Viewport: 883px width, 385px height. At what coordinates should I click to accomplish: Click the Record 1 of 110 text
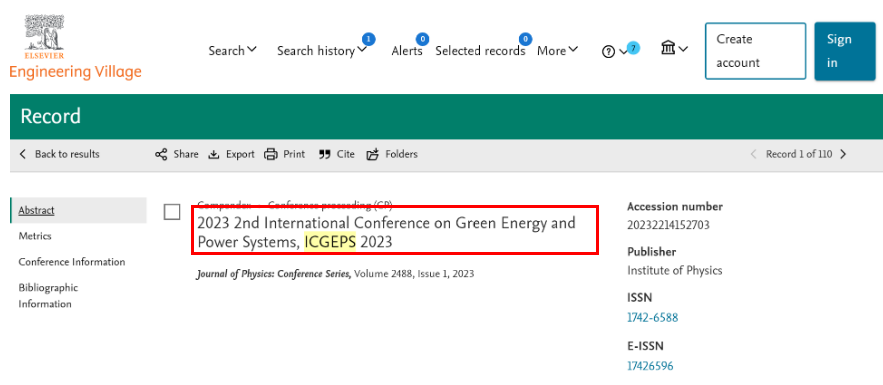point(799,154)
